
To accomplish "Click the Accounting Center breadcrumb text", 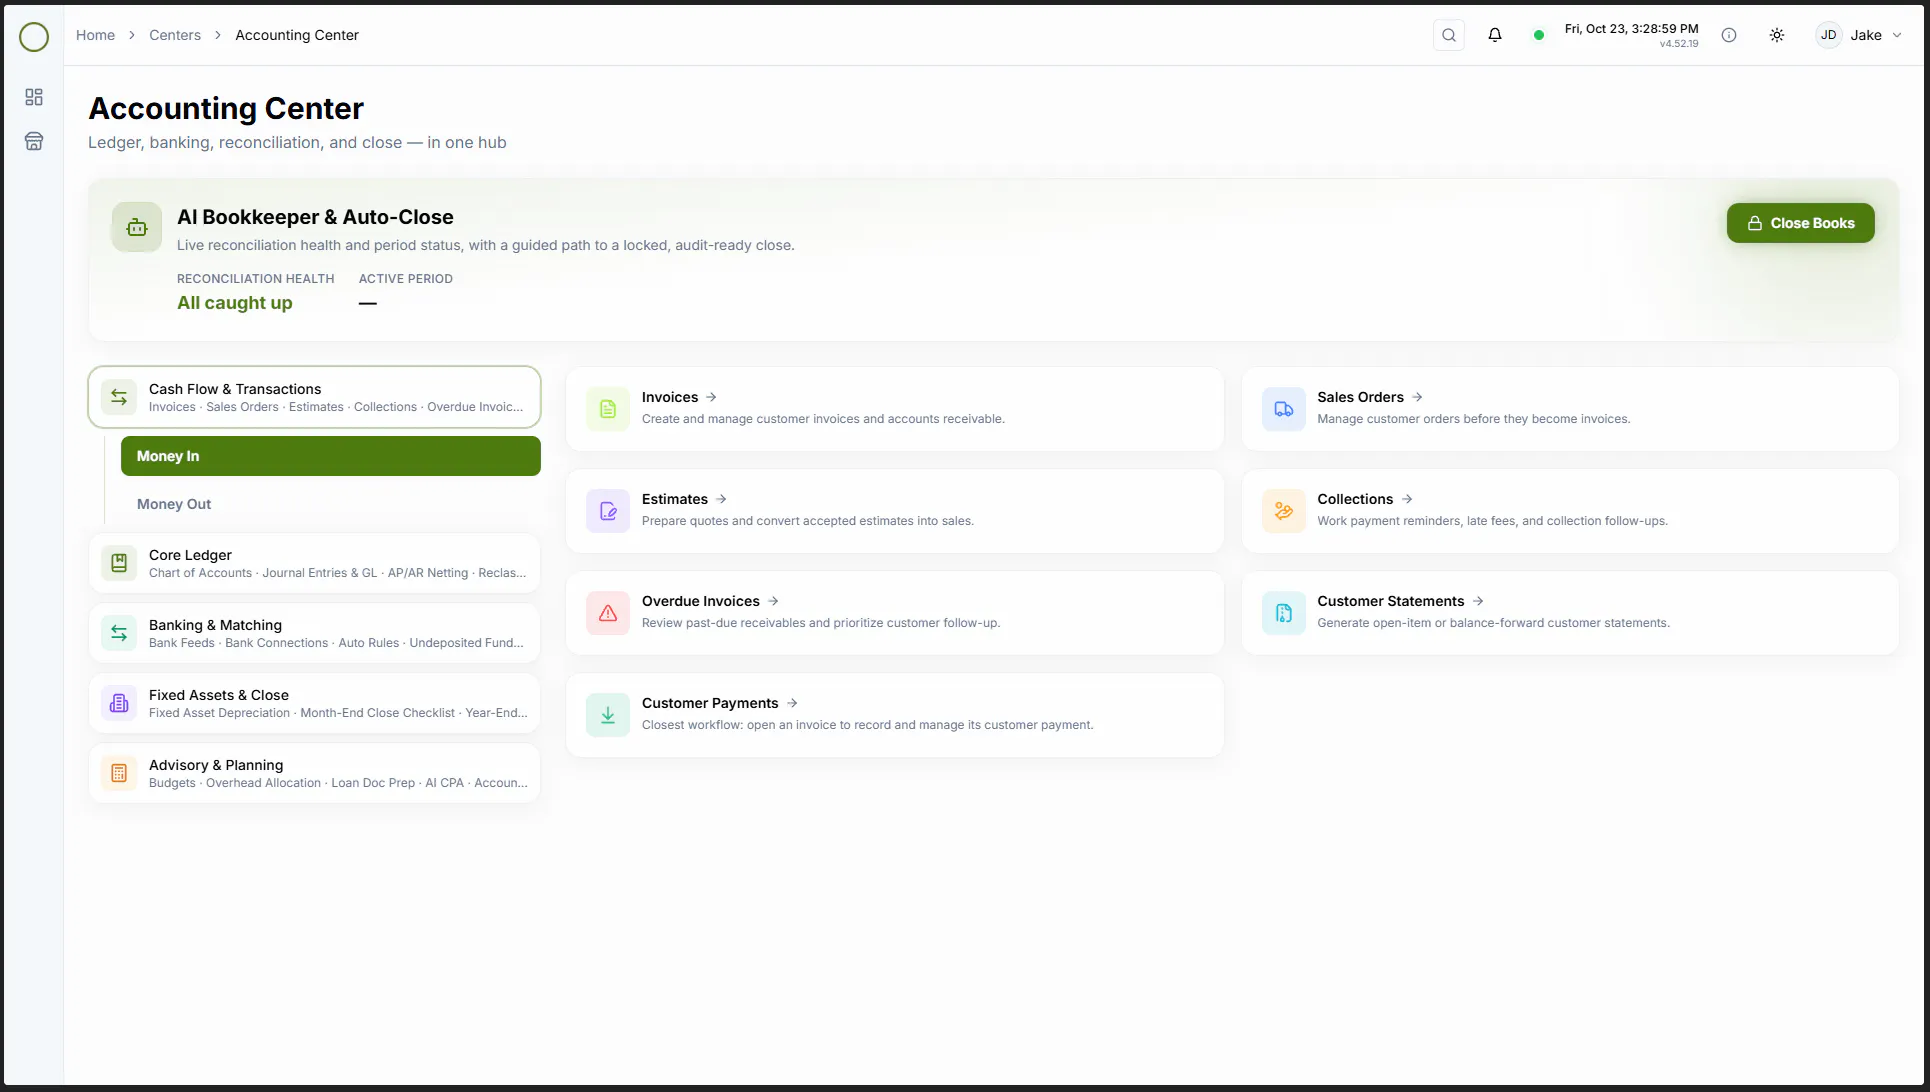I will click(297, 35).
